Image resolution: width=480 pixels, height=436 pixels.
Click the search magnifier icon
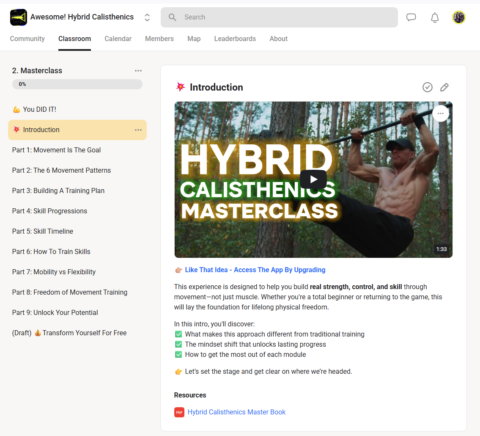172,17
